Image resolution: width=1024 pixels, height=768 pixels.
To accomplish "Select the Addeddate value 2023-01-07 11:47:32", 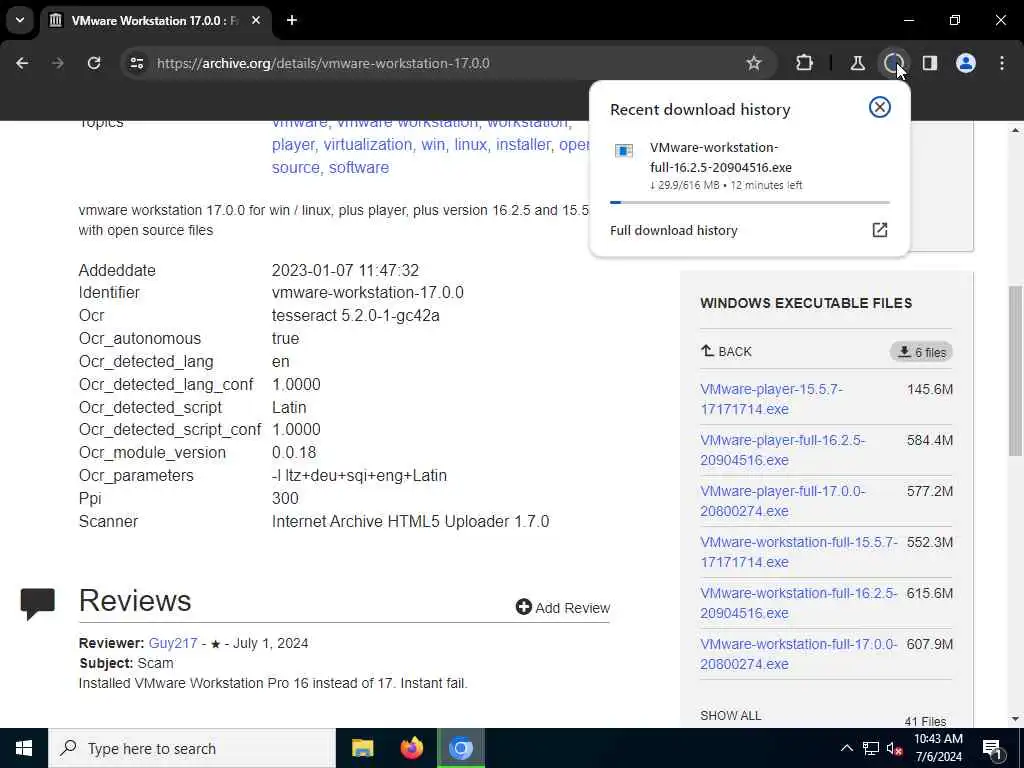I will (345, 270).
